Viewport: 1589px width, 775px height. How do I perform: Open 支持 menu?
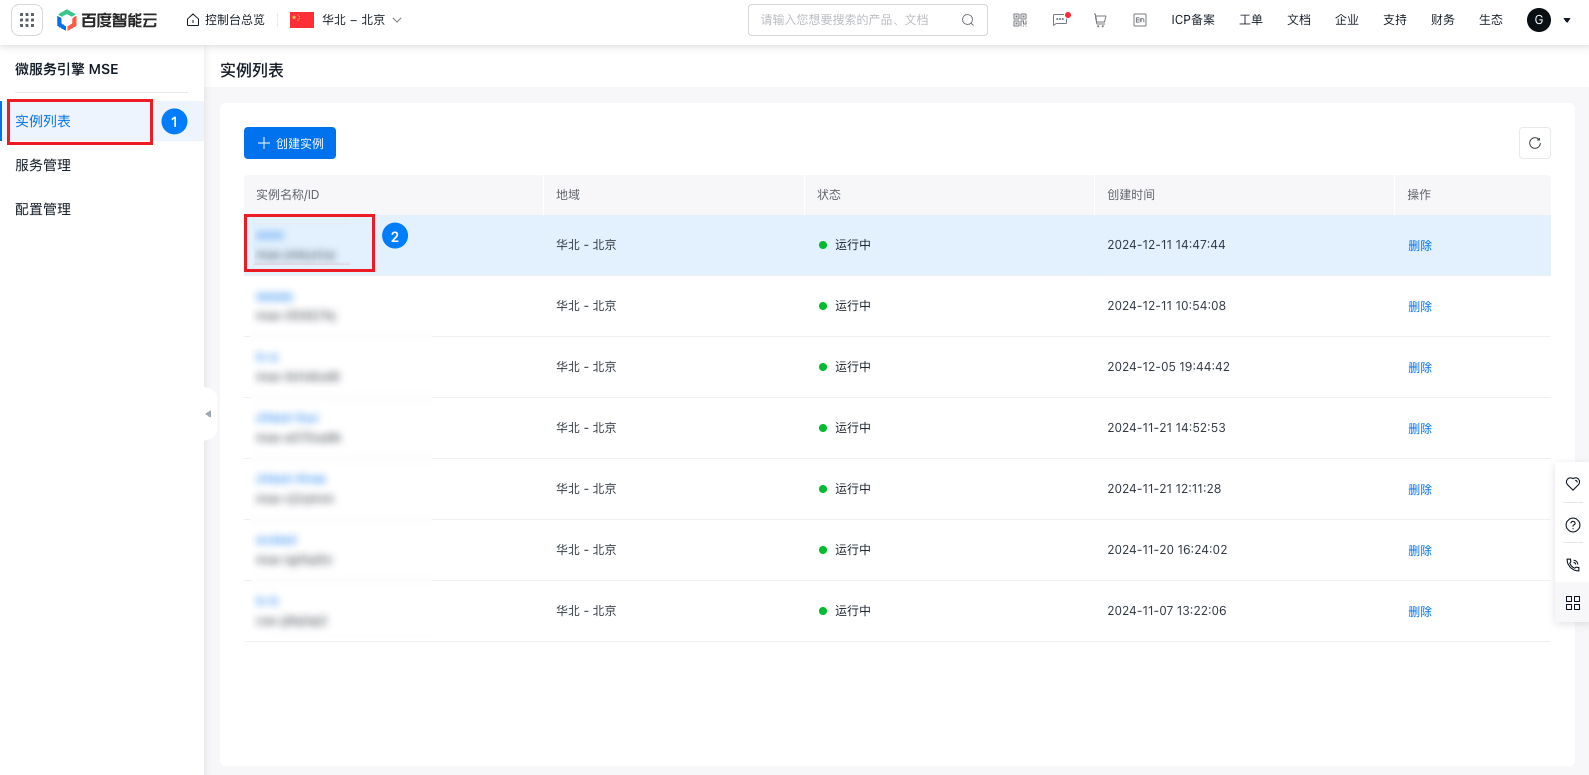pos(1395,20)
